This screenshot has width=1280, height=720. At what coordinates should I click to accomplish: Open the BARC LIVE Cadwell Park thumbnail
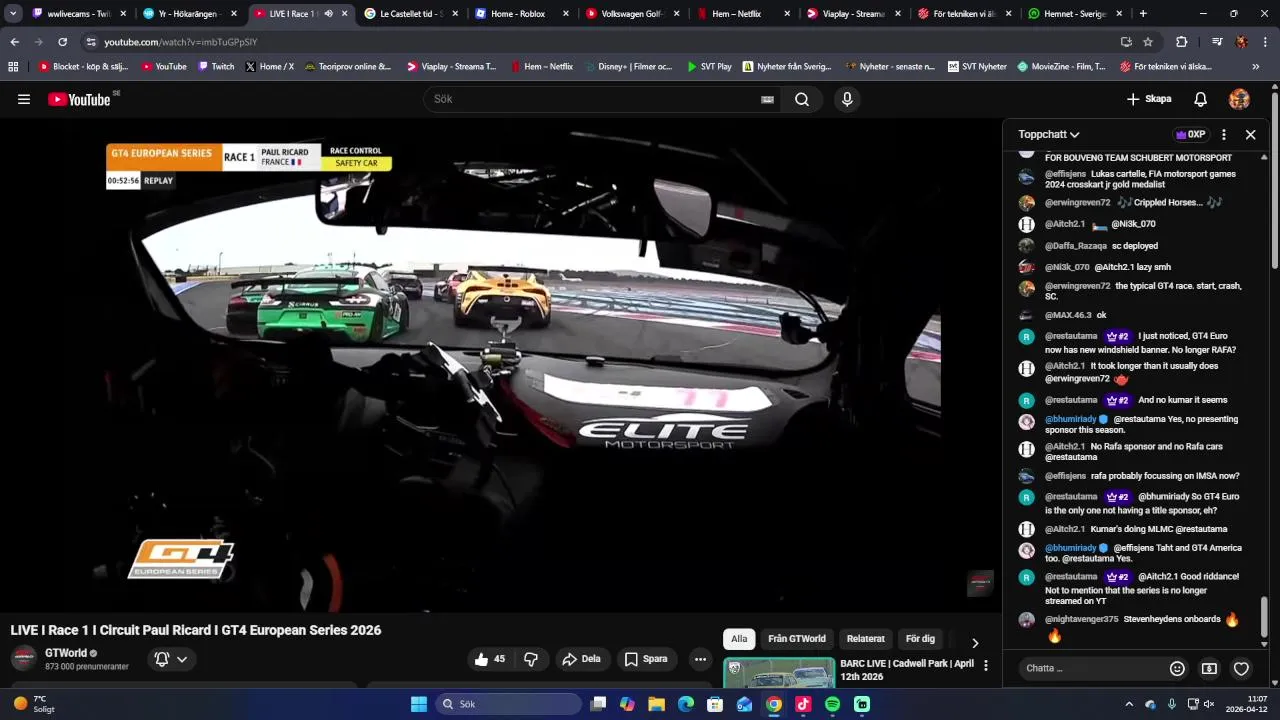click(779, 672)
